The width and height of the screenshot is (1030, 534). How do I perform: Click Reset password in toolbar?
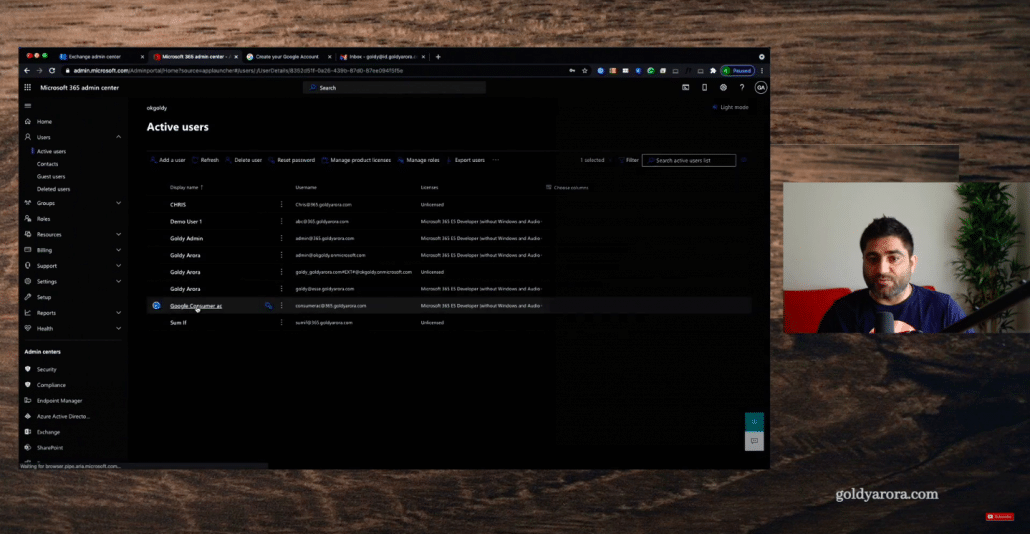click(292, 160)
